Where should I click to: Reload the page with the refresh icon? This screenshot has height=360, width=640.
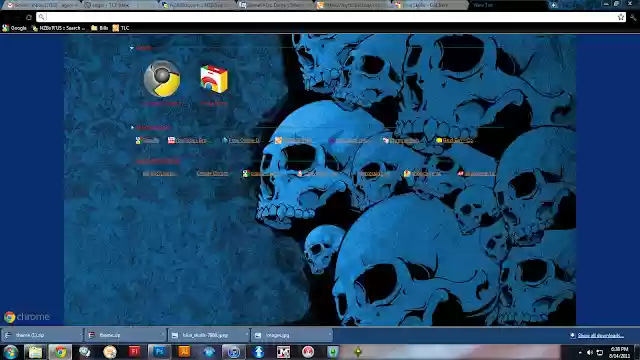pos(29,17)
